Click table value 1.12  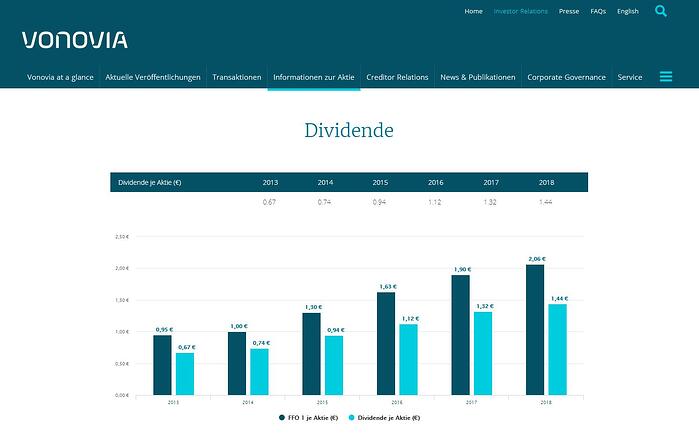coord(435,202)
